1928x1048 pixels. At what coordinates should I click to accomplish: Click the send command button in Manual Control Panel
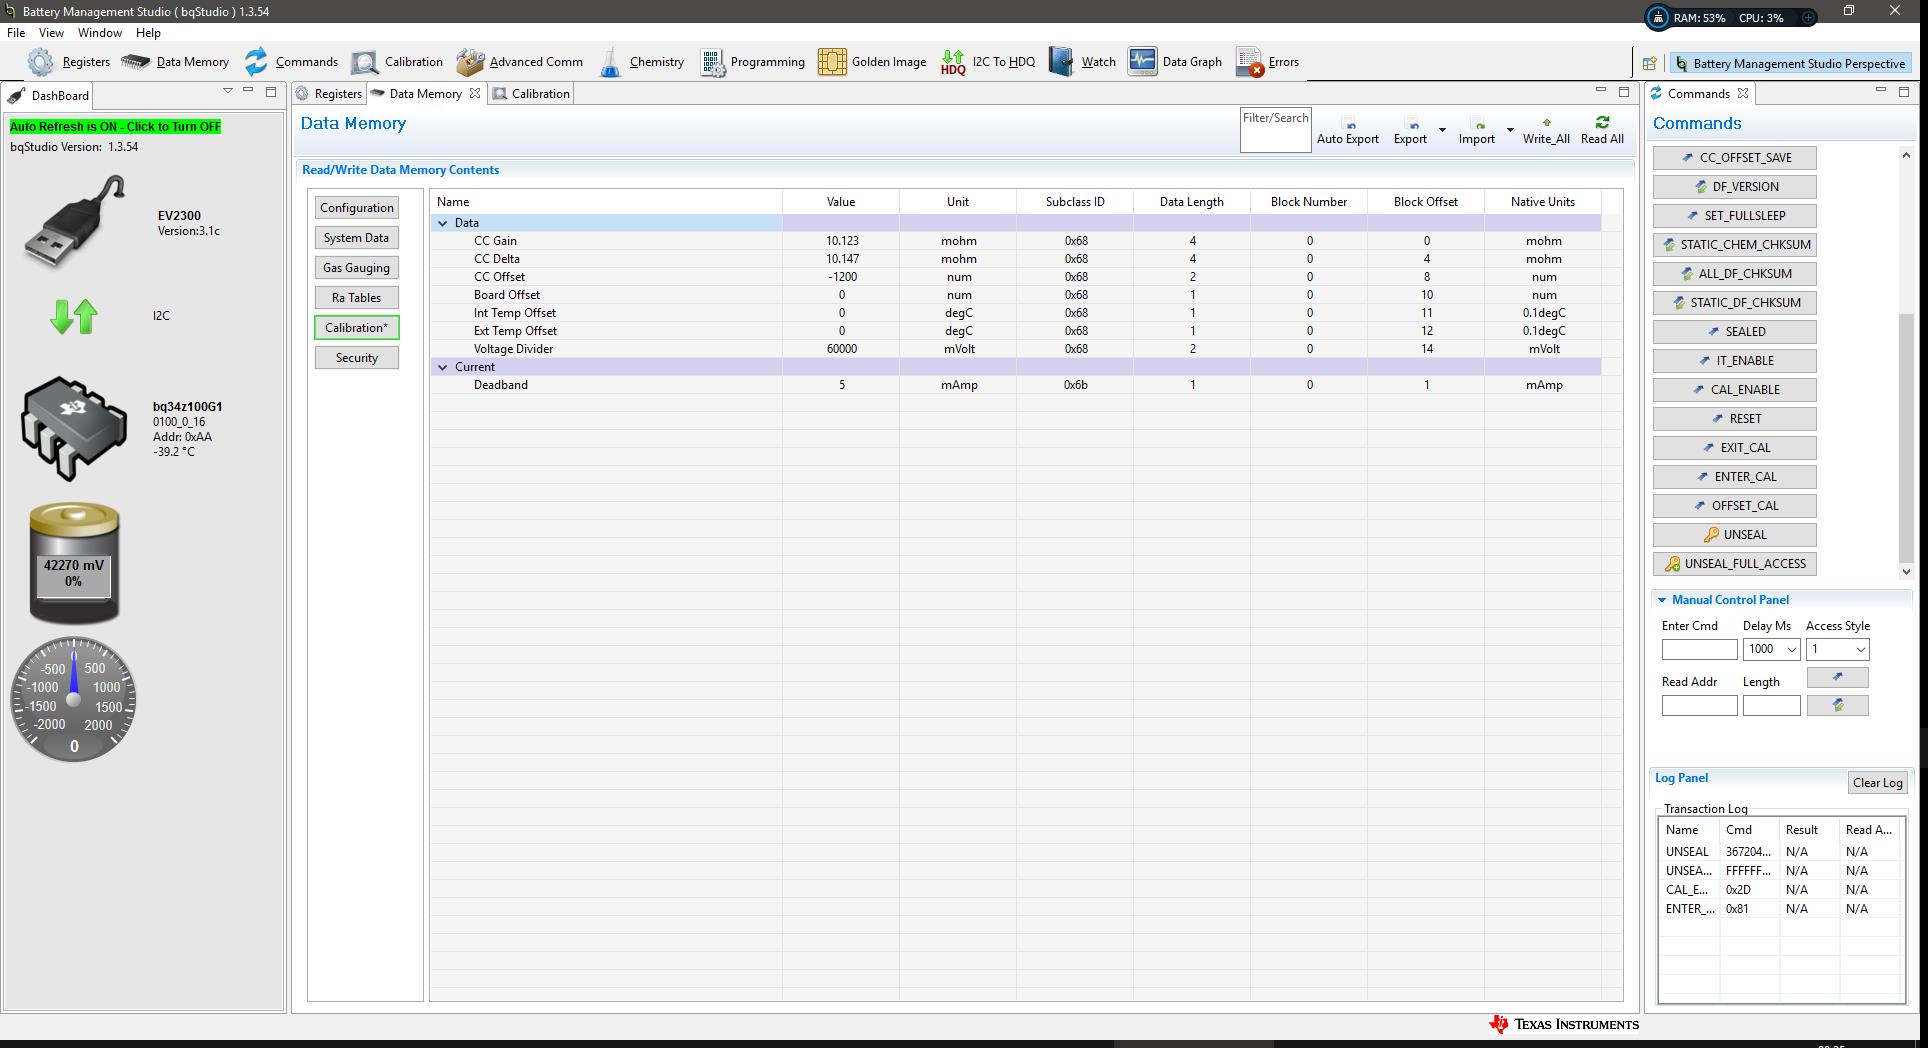1837,677
